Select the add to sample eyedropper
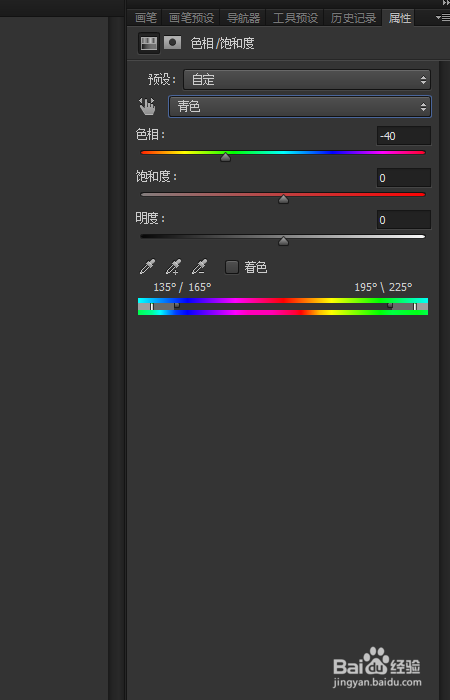The image size is (450, 700). [x=173, y=267]
